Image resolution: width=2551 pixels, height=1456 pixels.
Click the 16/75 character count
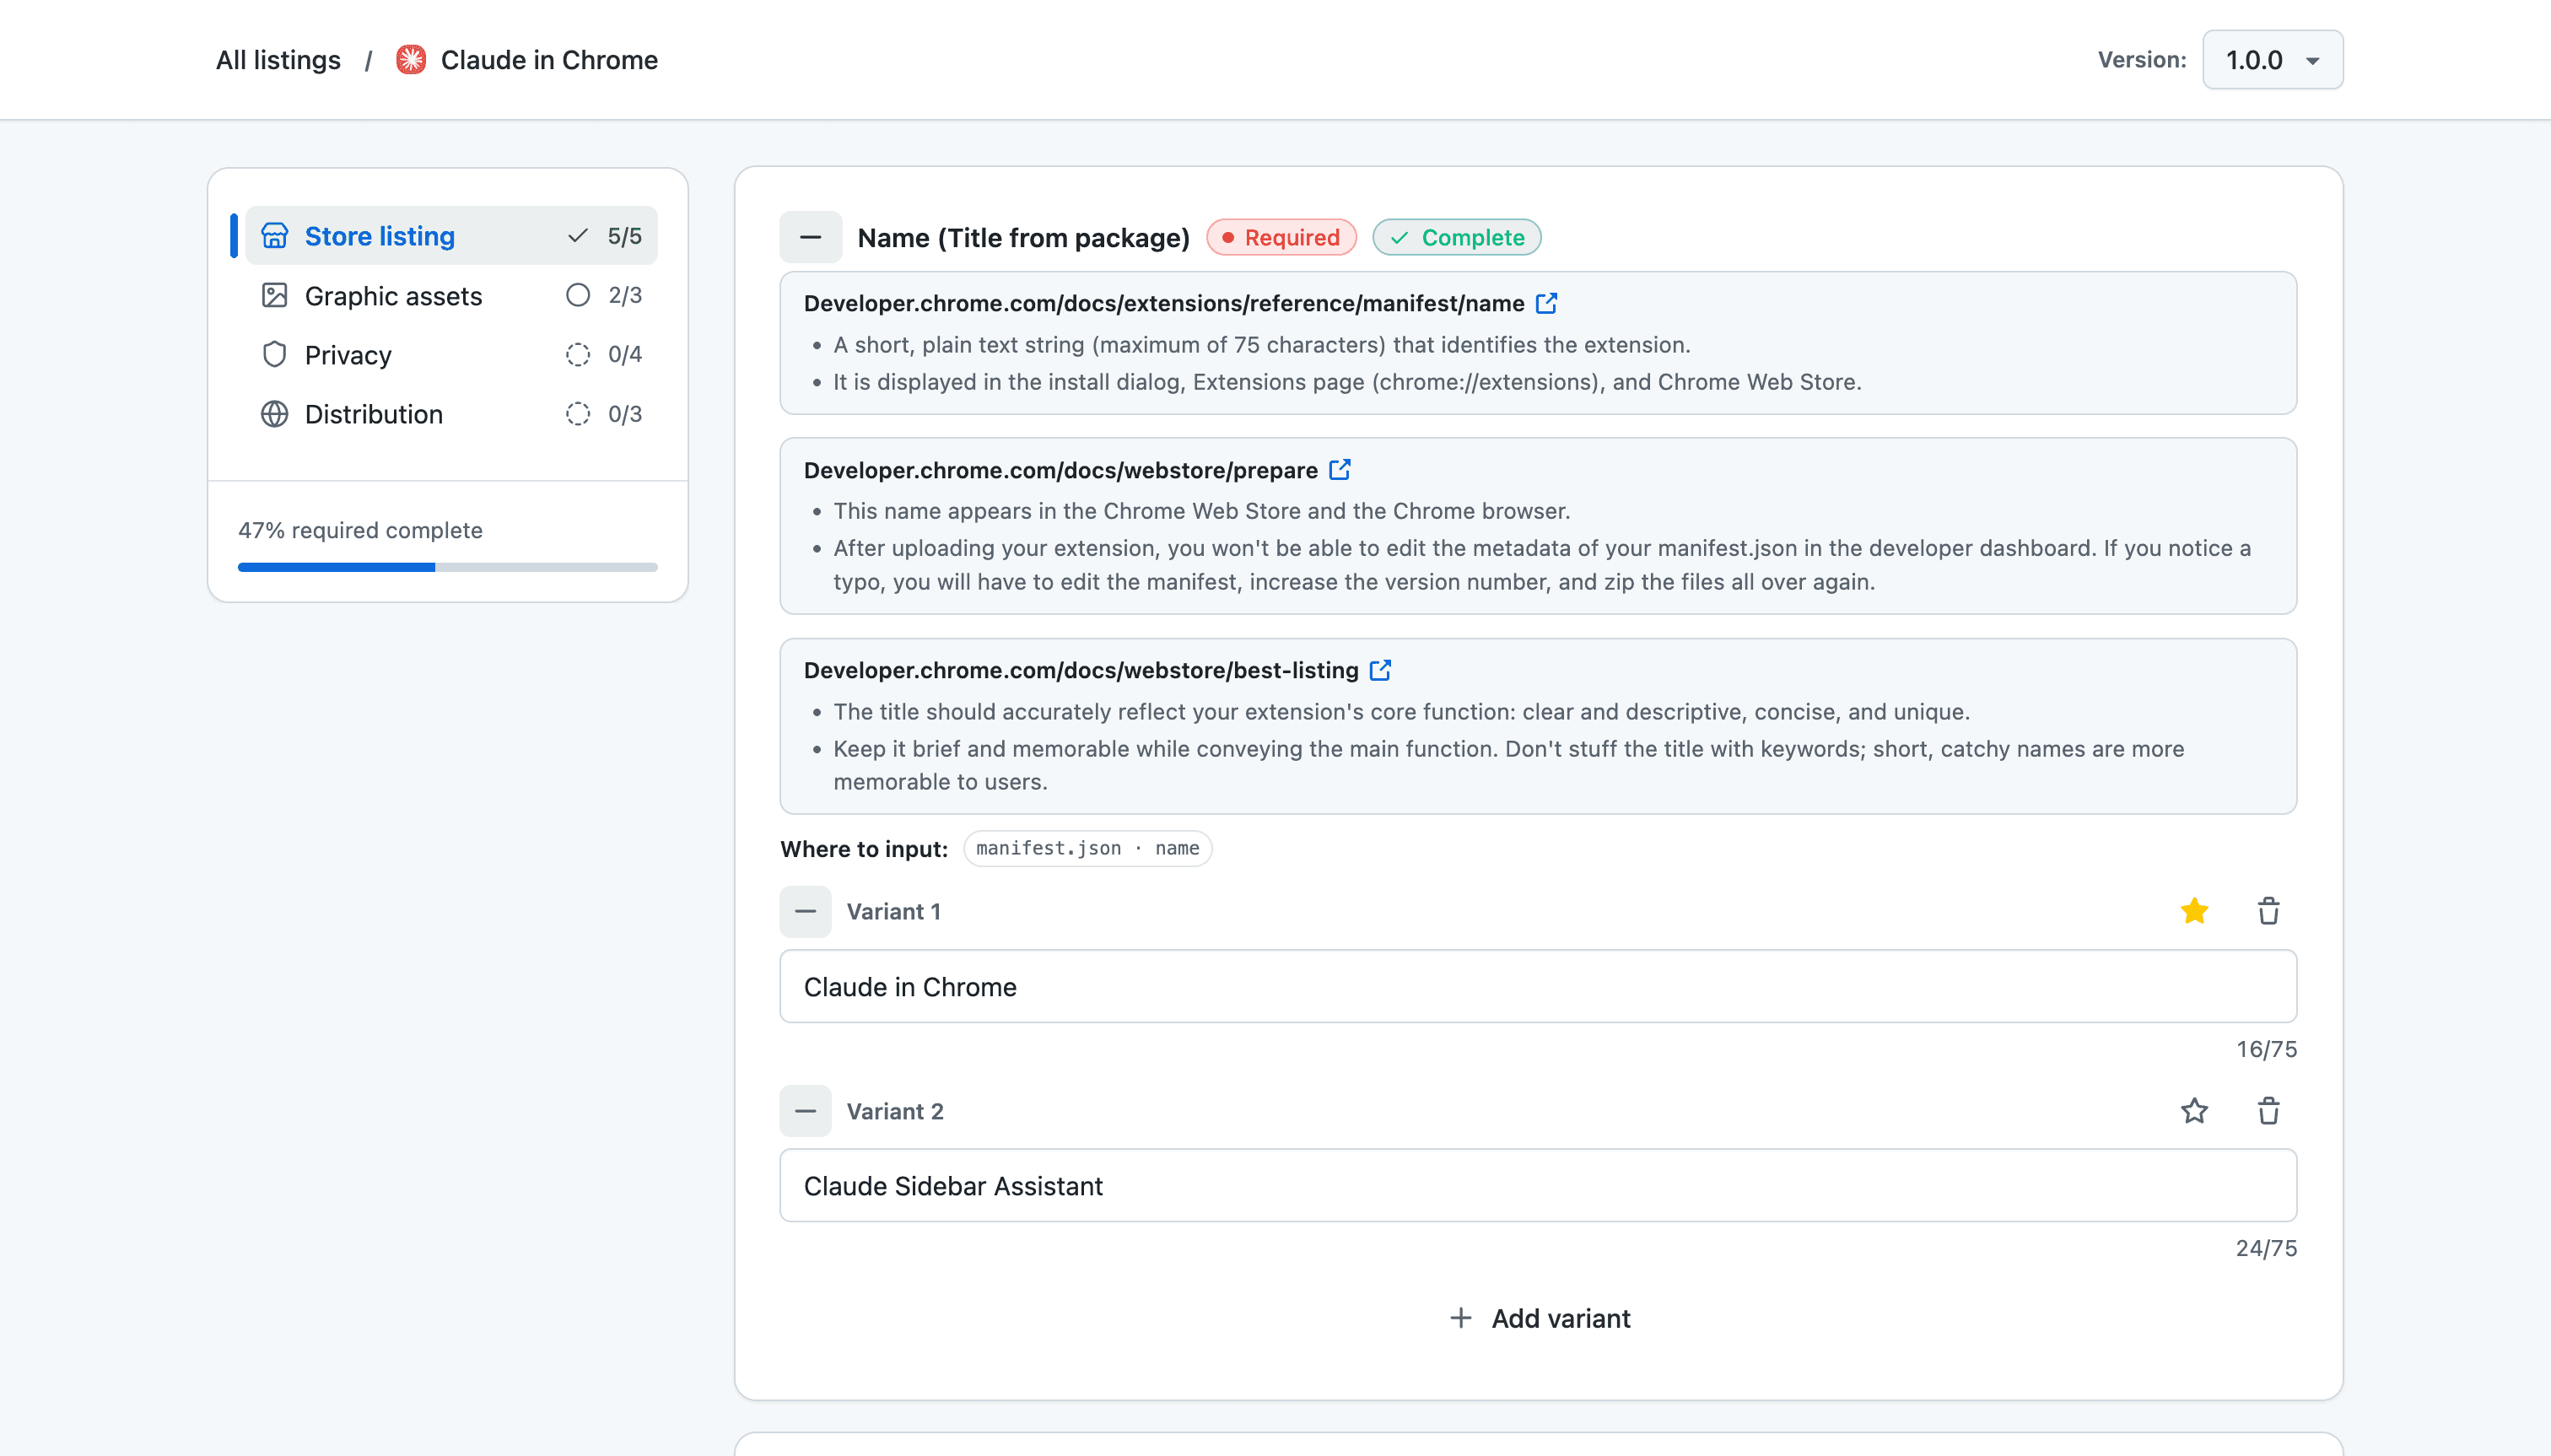(2266, 1049)
